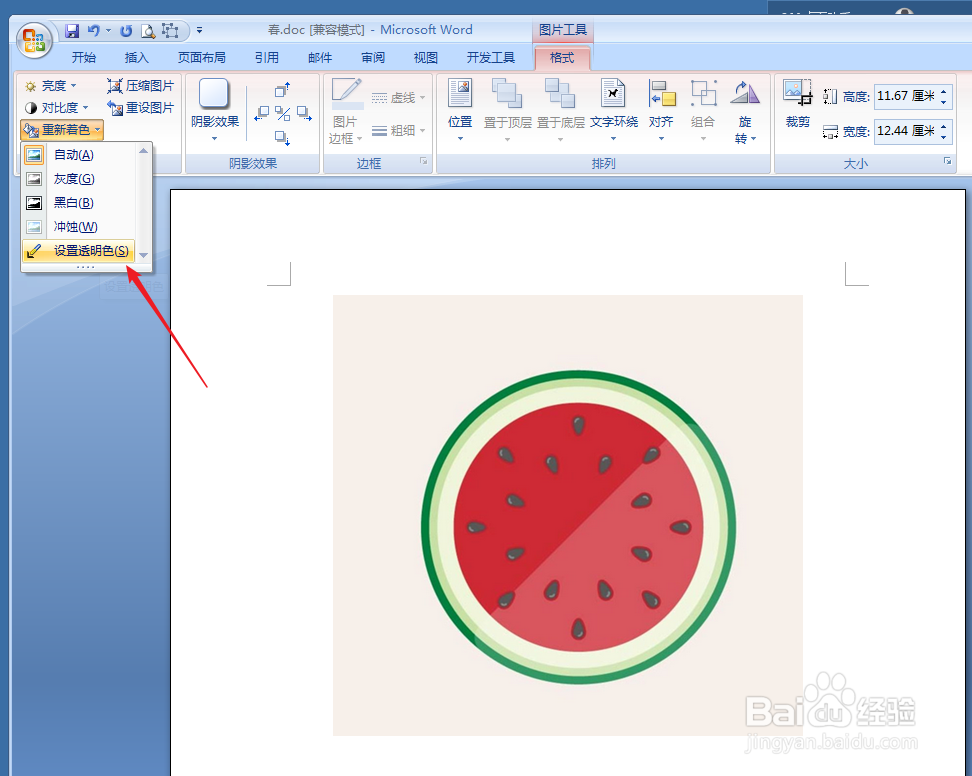The width and height of the screenshot is (972, 776).
Task: Open 文字环绕 text wrapping menu
Action: [x=614, y=111]
